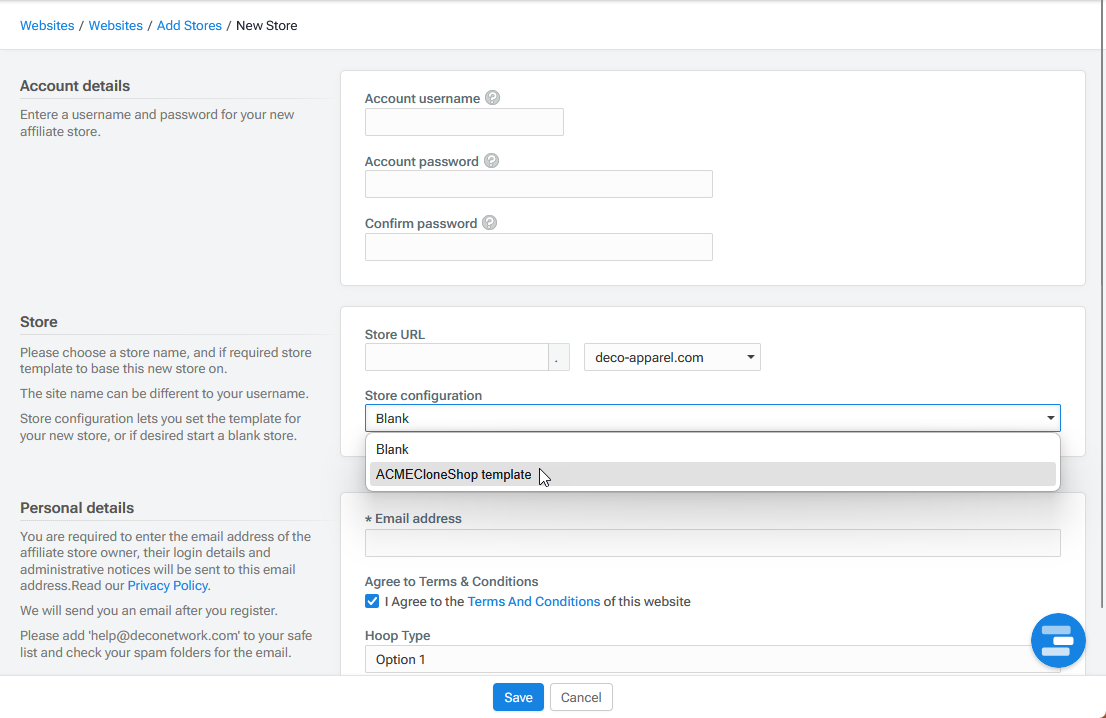The width and height of the screenshot is (1106, 718).
Task: Navigate to Add Stores breadcrumb
Action: coord(189,25)
